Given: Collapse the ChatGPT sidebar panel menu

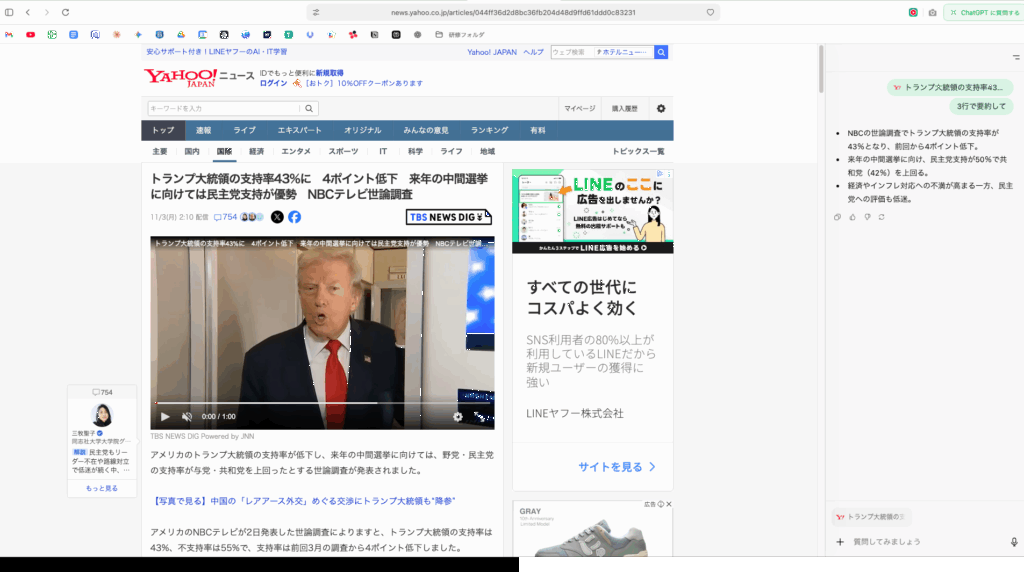Looking at the screenshot, I should pyautogui.click(x=1016, y=58).
